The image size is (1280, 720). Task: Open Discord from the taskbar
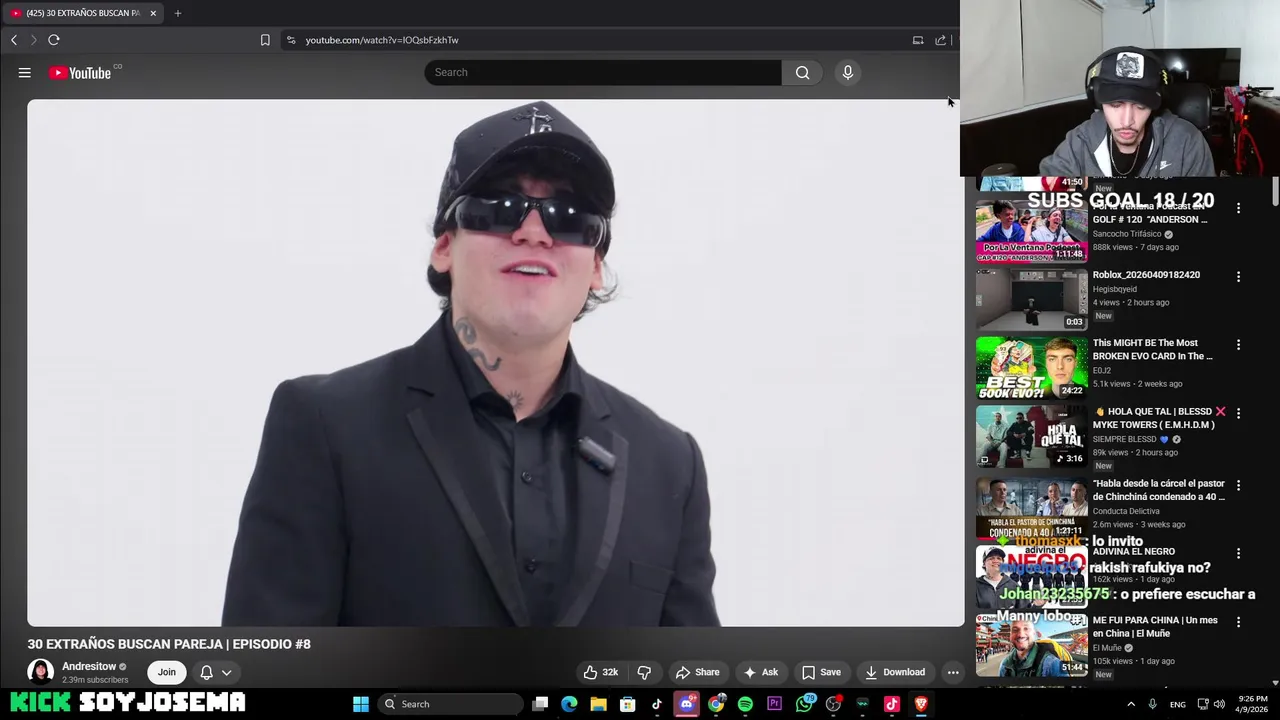pos(686,704)
